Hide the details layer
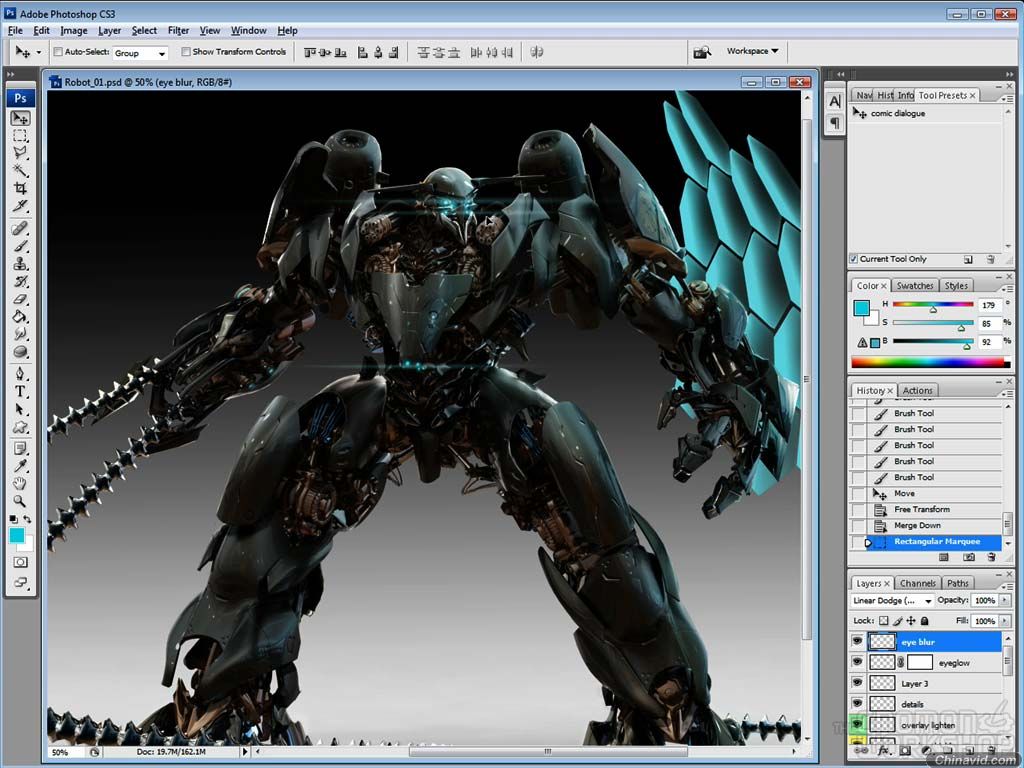Image resolution: width=1024 pixels, height=768 pixels. (857, 704)
